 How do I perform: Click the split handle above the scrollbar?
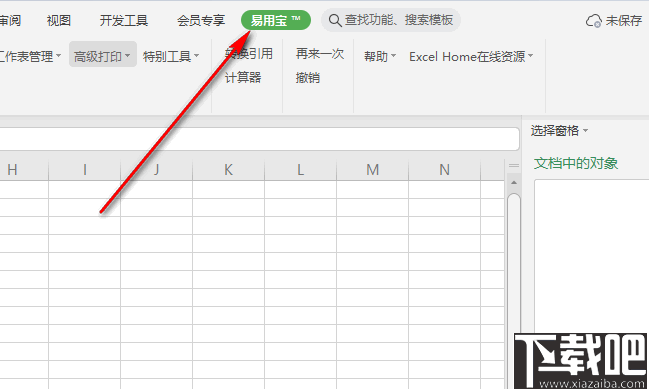(x=514, y=166)
